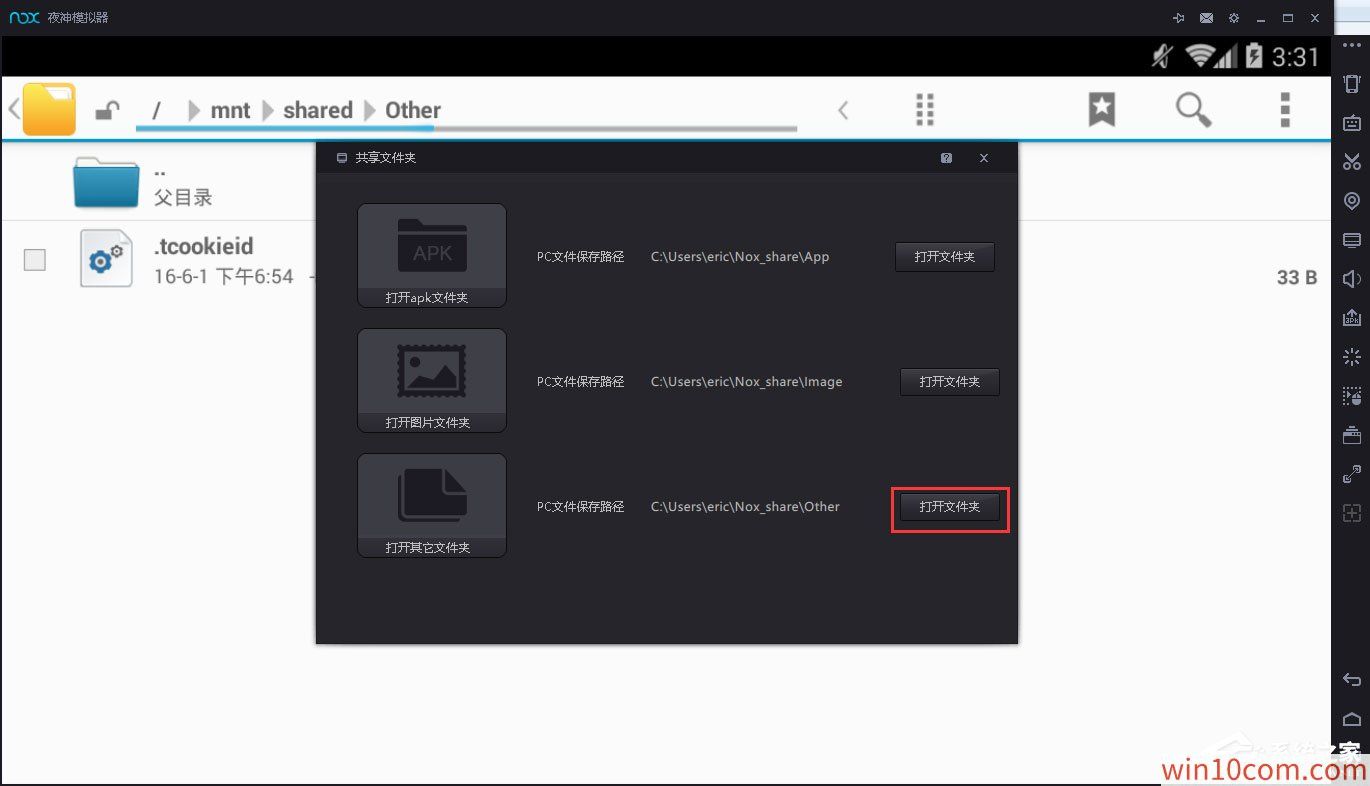Click the unlock padlock icon in path bar
The height and width of the screenshot is (786, 1370).
coord(107,111)
